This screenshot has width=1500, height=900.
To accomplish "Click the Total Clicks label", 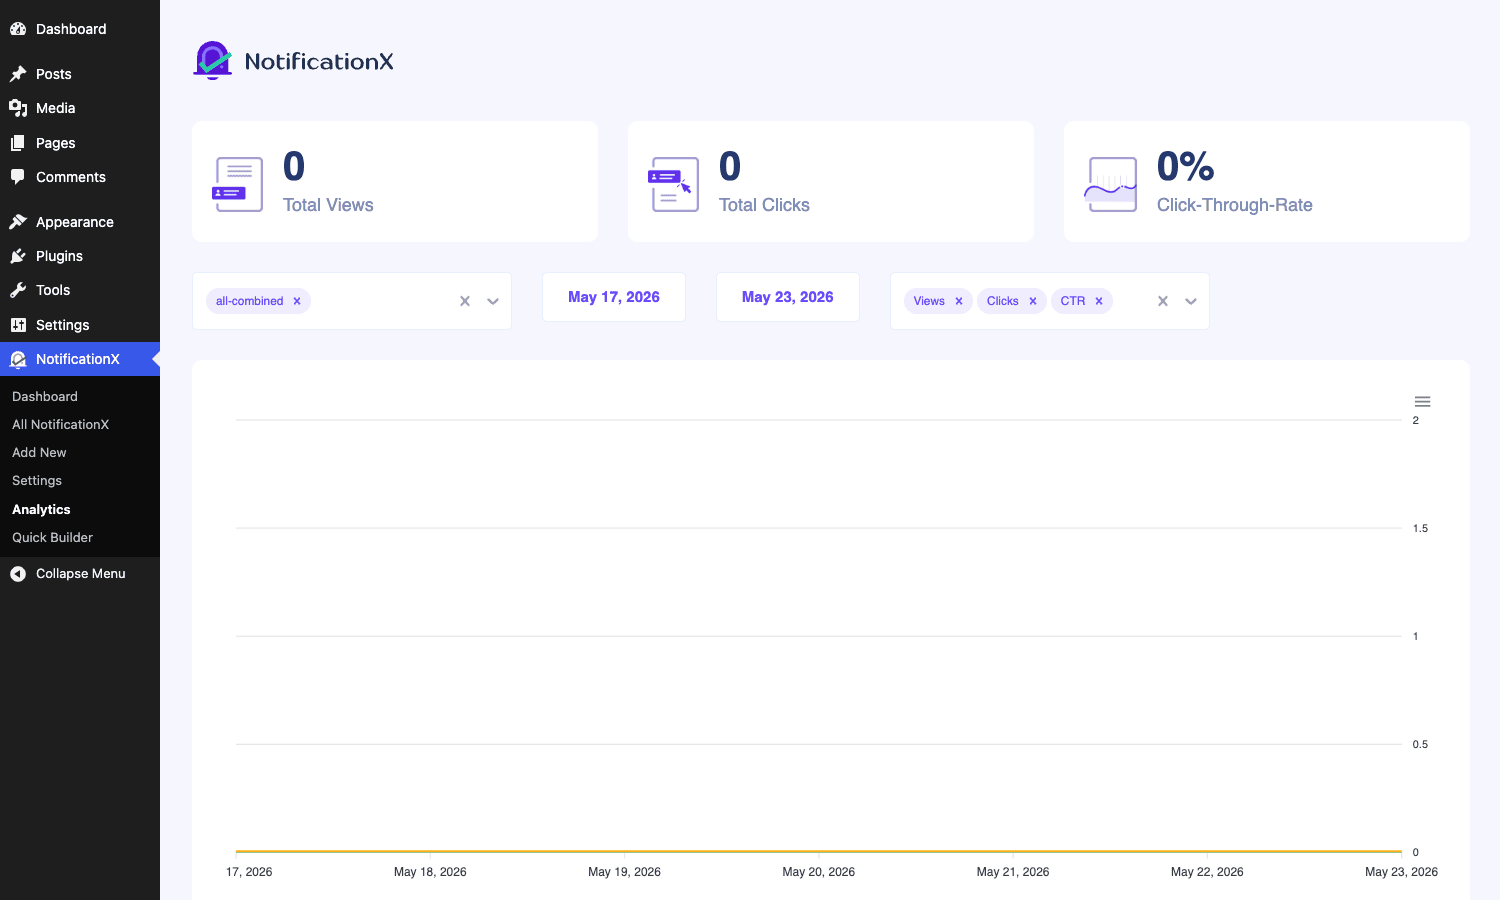I will click(764, 205).
